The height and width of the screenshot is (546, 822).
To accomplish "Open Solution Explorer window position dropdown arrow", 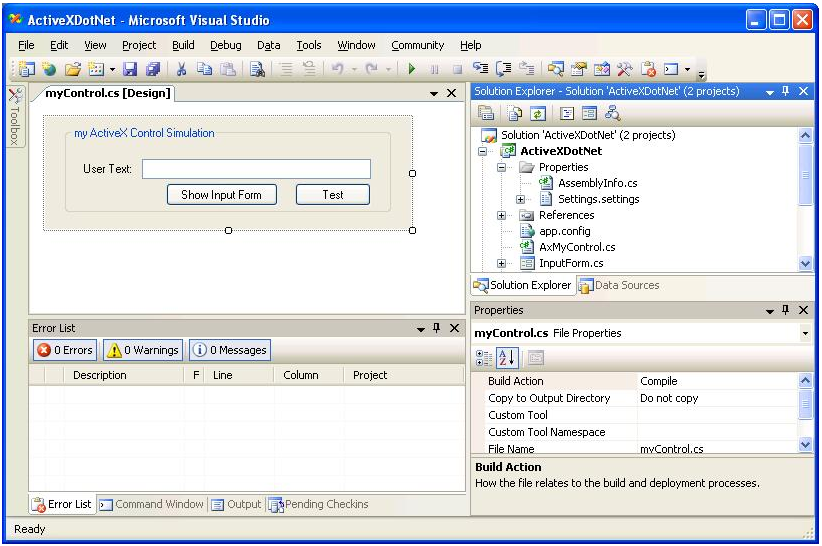I will click(770, 92).
